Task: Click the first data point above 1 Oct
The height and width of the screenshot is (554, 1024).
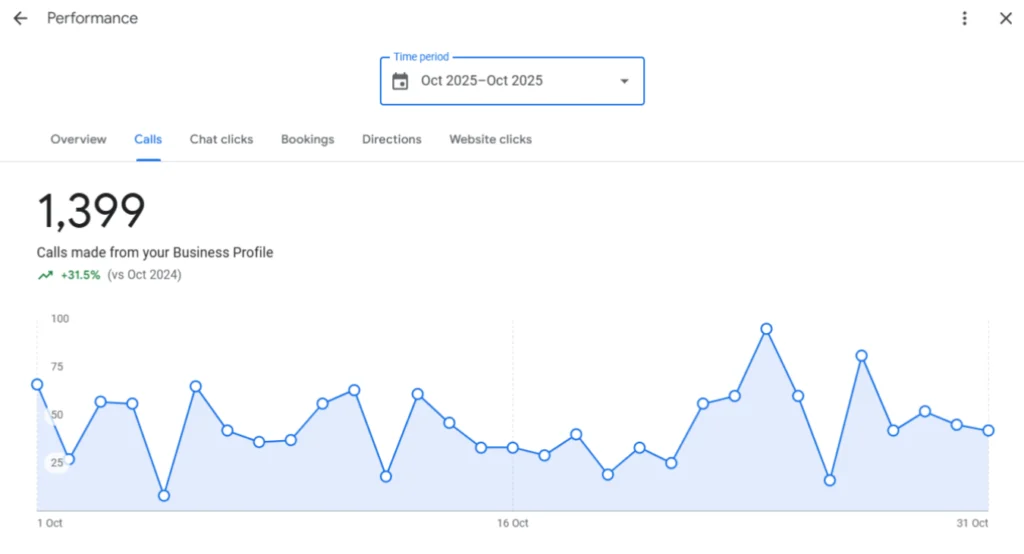Action: (37, 384)
